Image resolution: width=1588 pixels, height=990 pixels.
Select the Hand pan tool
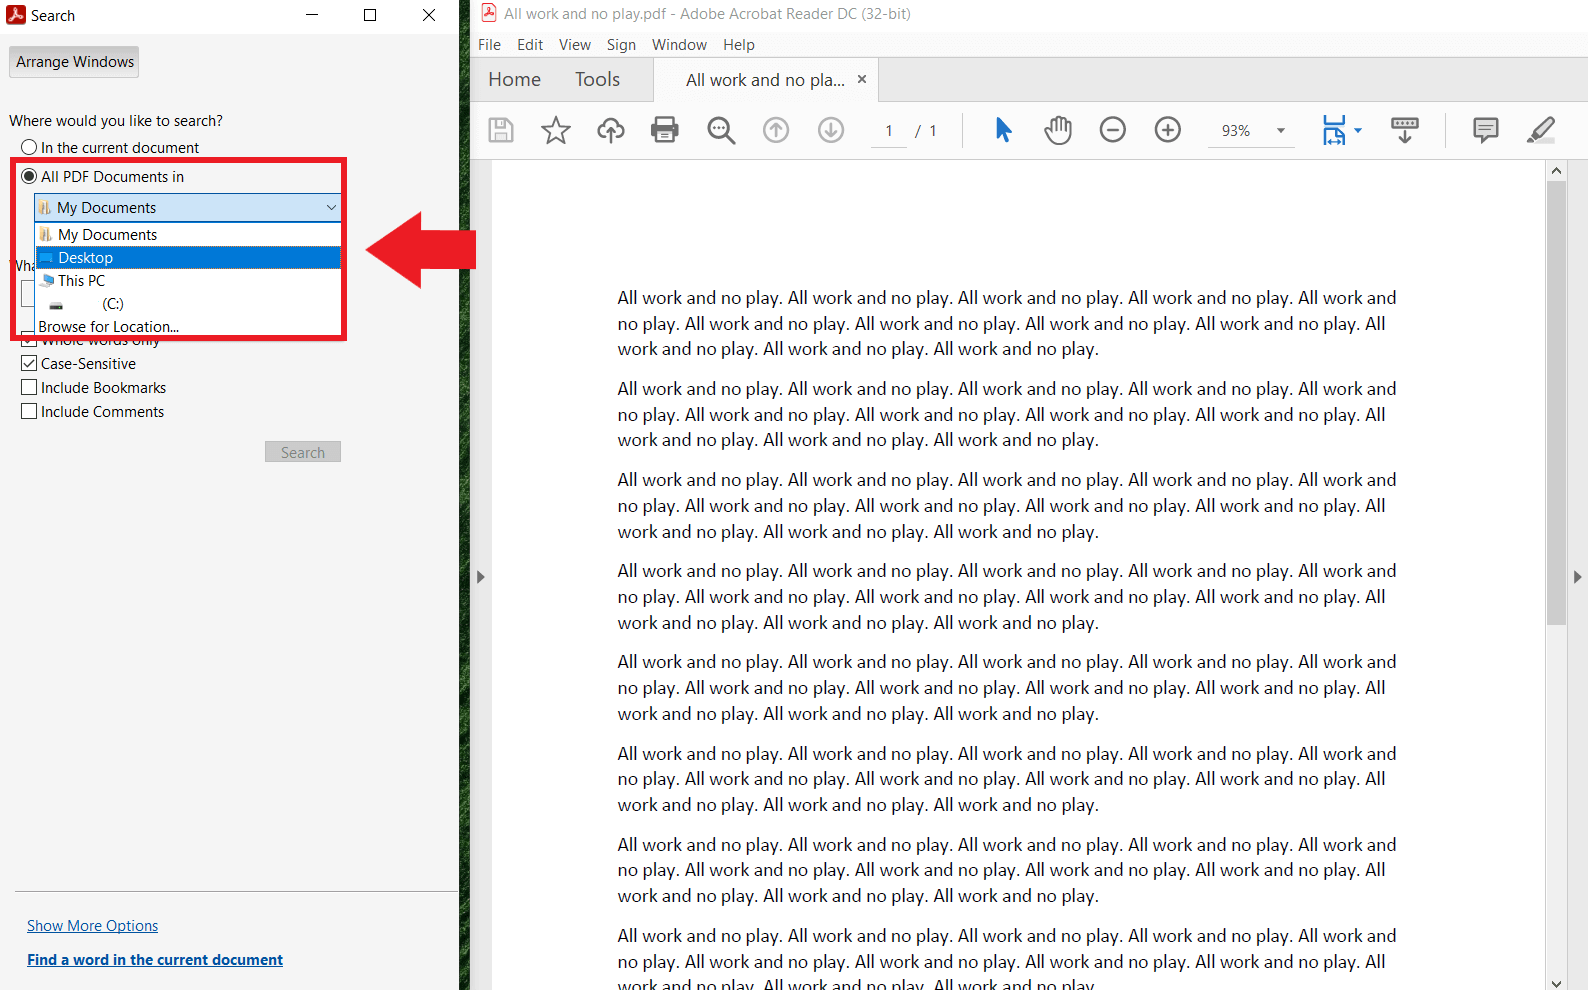pyautogui.click(x=1058, y=130)
